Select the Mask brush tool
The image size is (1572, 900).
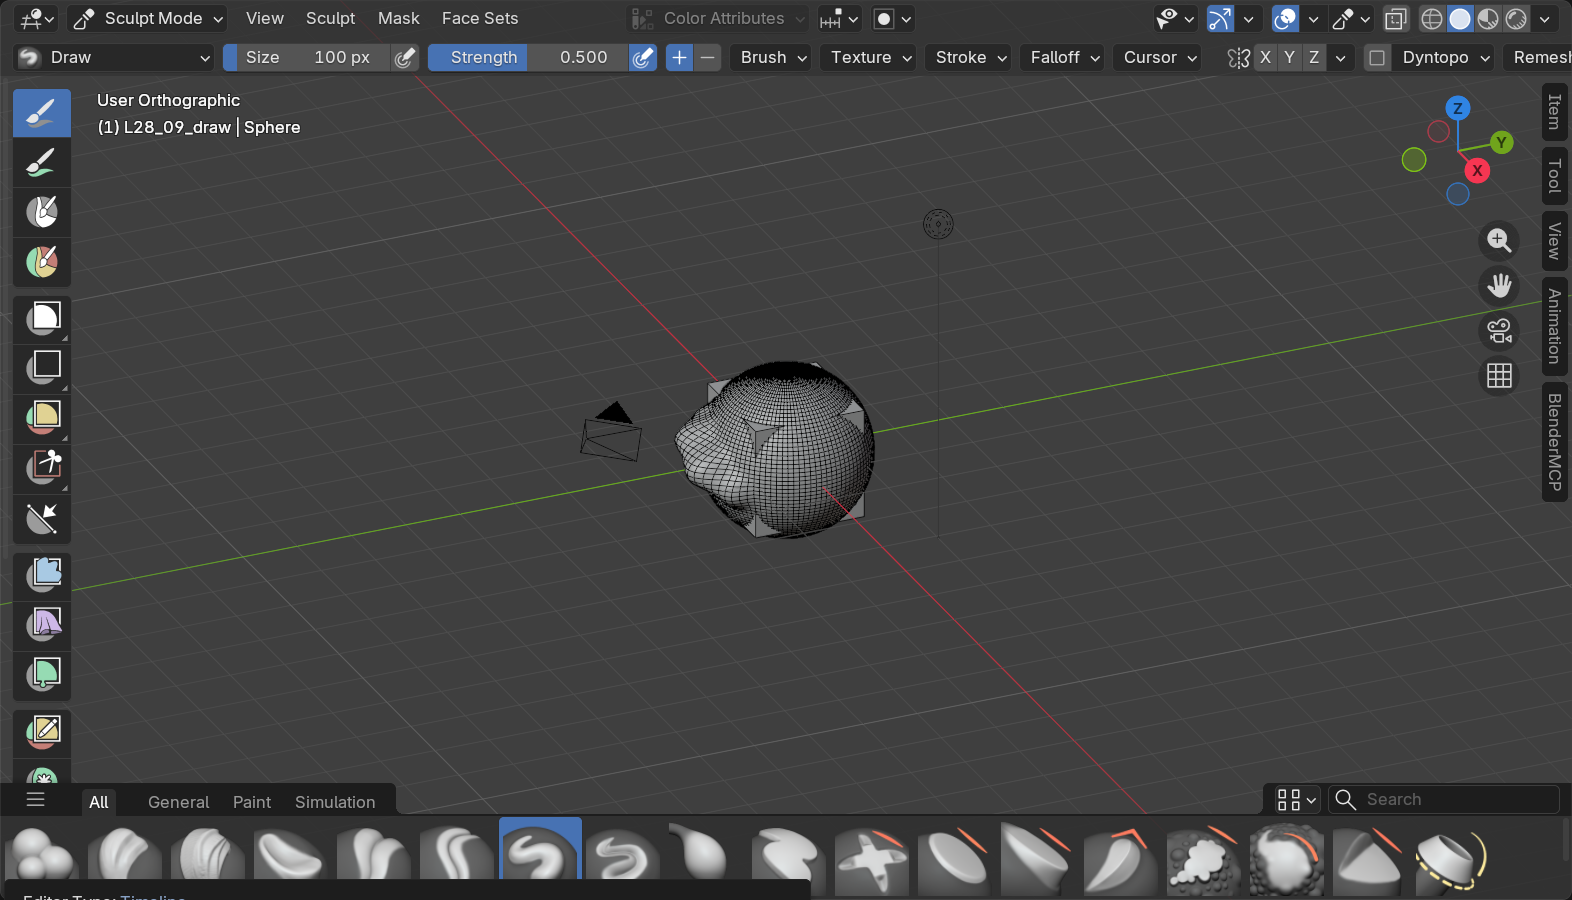(x=42, y=212)
